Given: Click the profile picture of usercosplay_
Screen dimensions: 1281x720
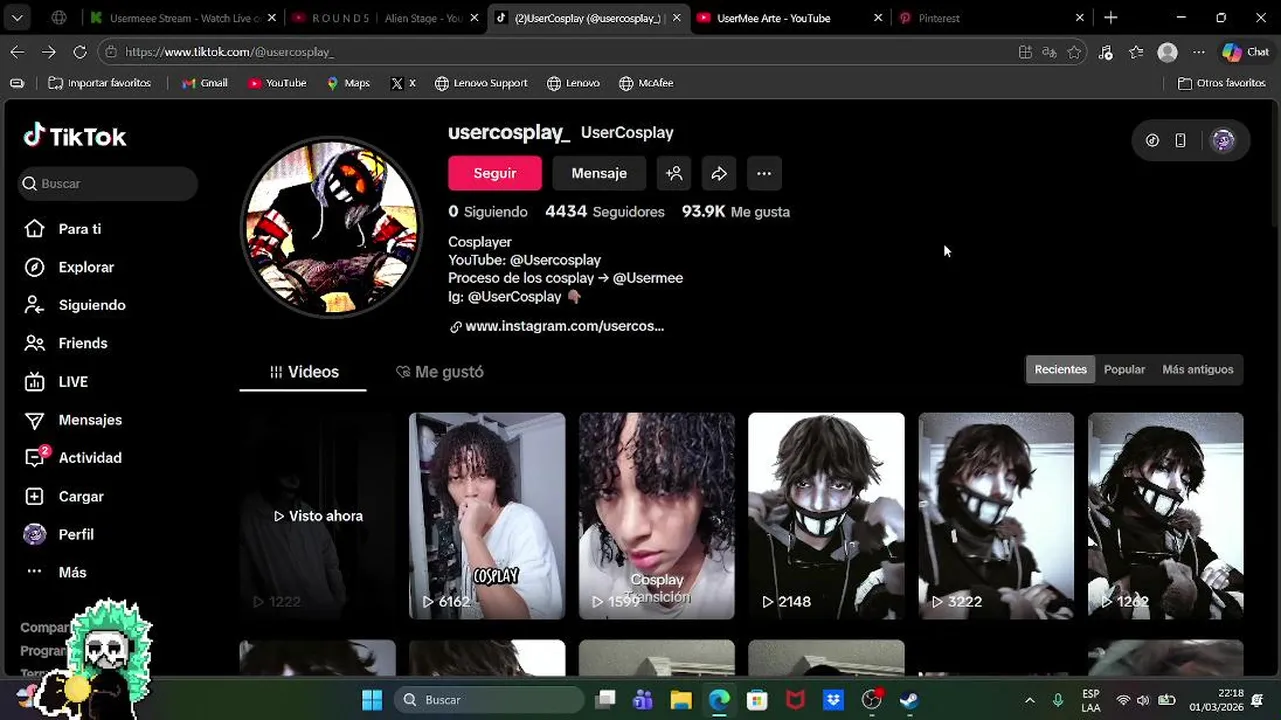Looking at the screenshot, I should click(x=332, y=228).
